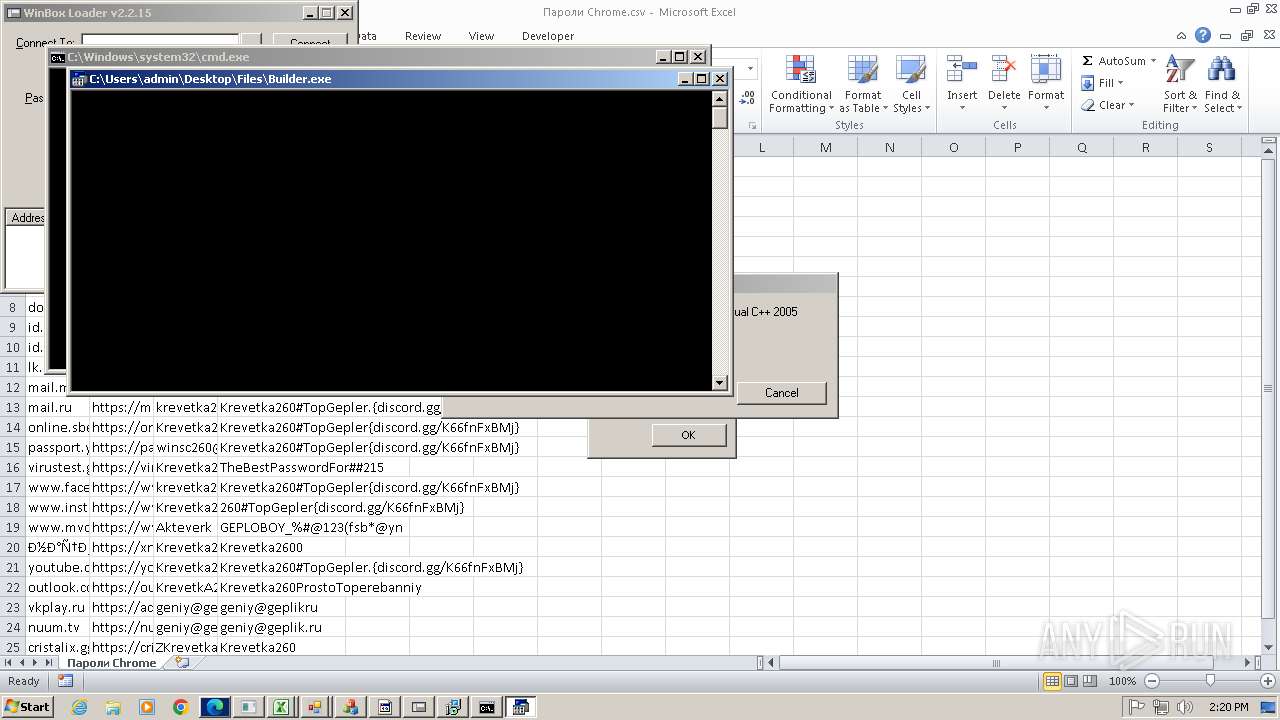This screenshot has height=720, width=1280.
Task: Open Find & Select binoculars menu
Action: (x=1221, y=84)
